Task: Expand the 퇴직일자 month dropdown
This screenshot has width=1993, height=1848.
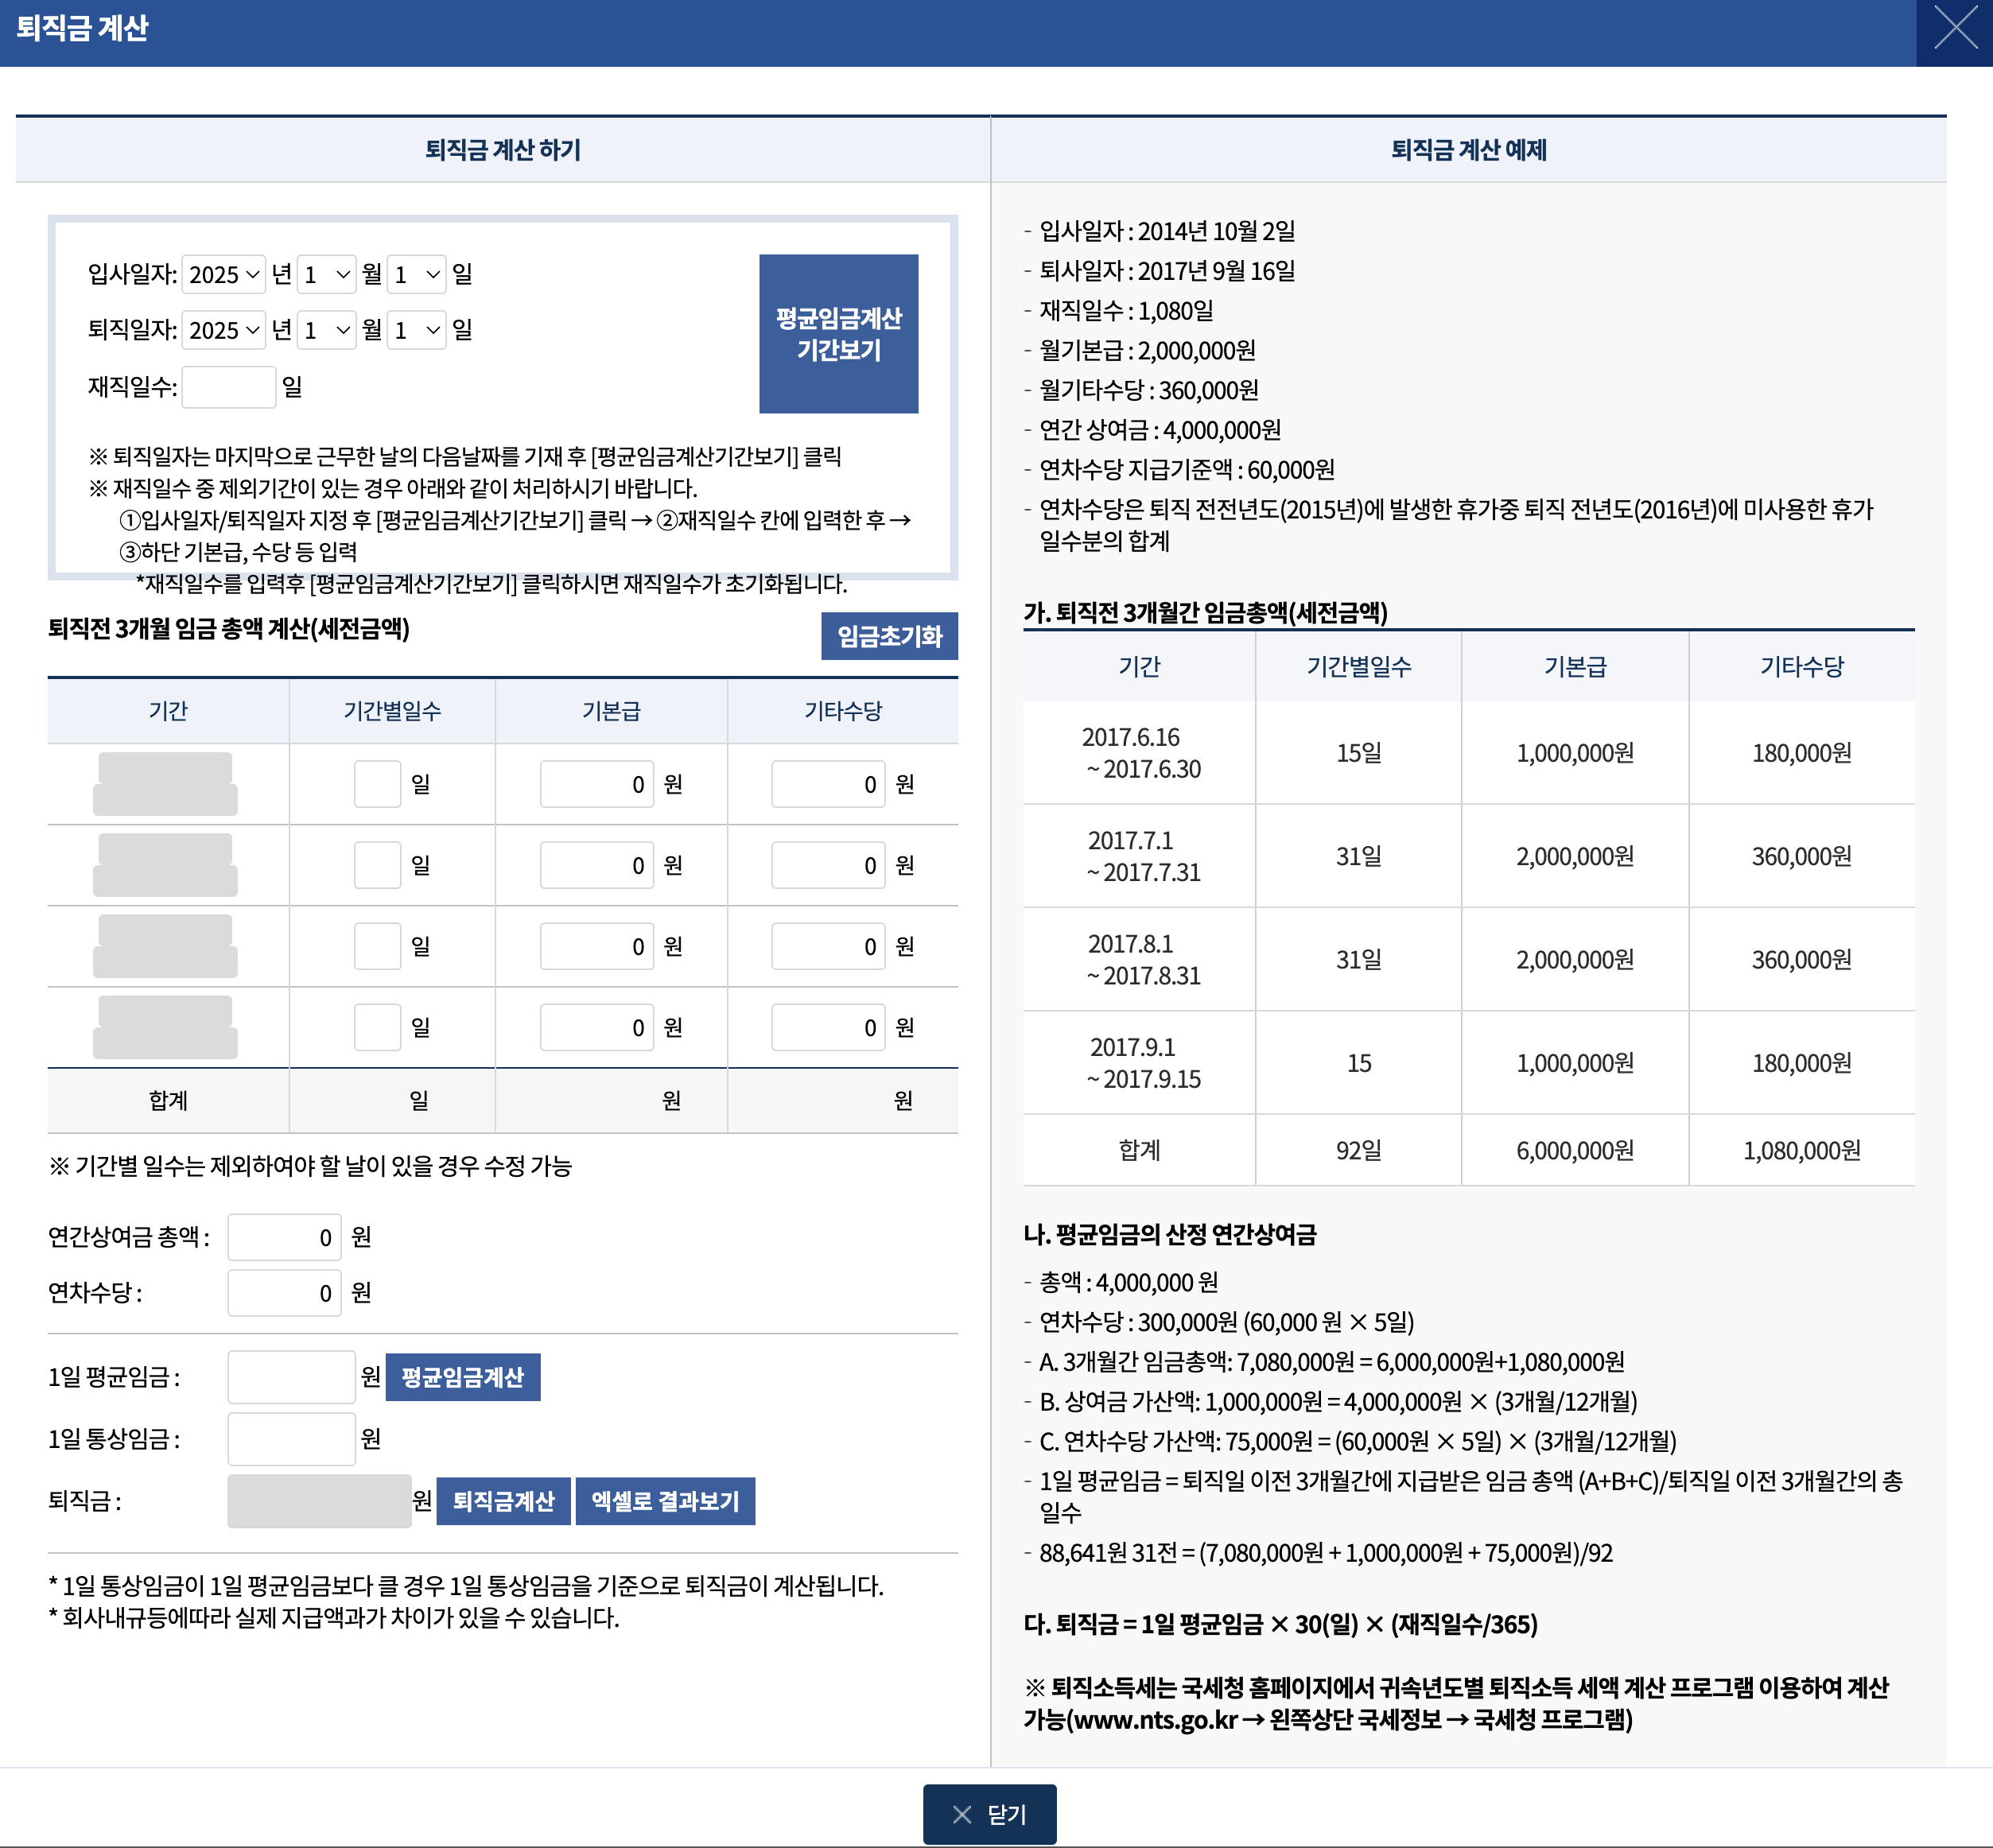Action: (326, 330)
